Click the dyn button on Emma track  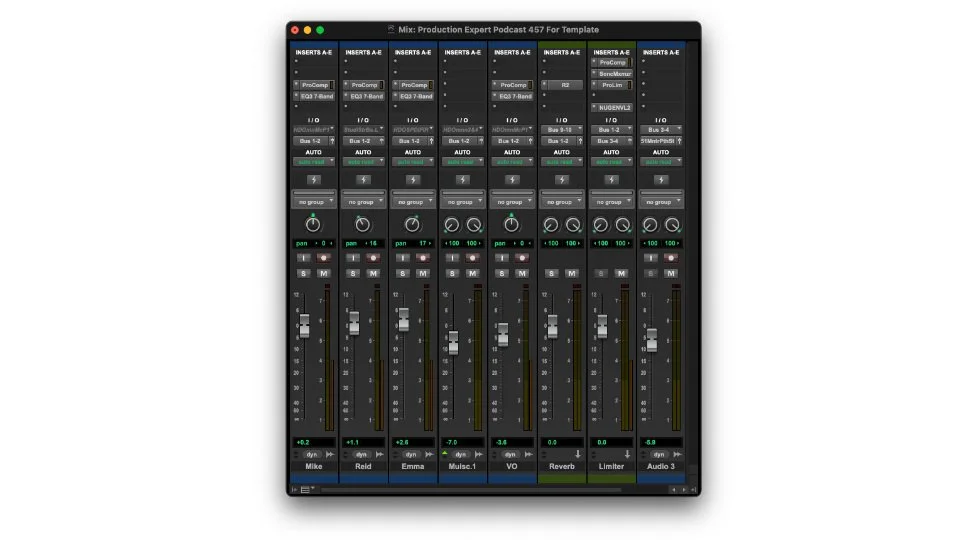click(x=411, y=454)
